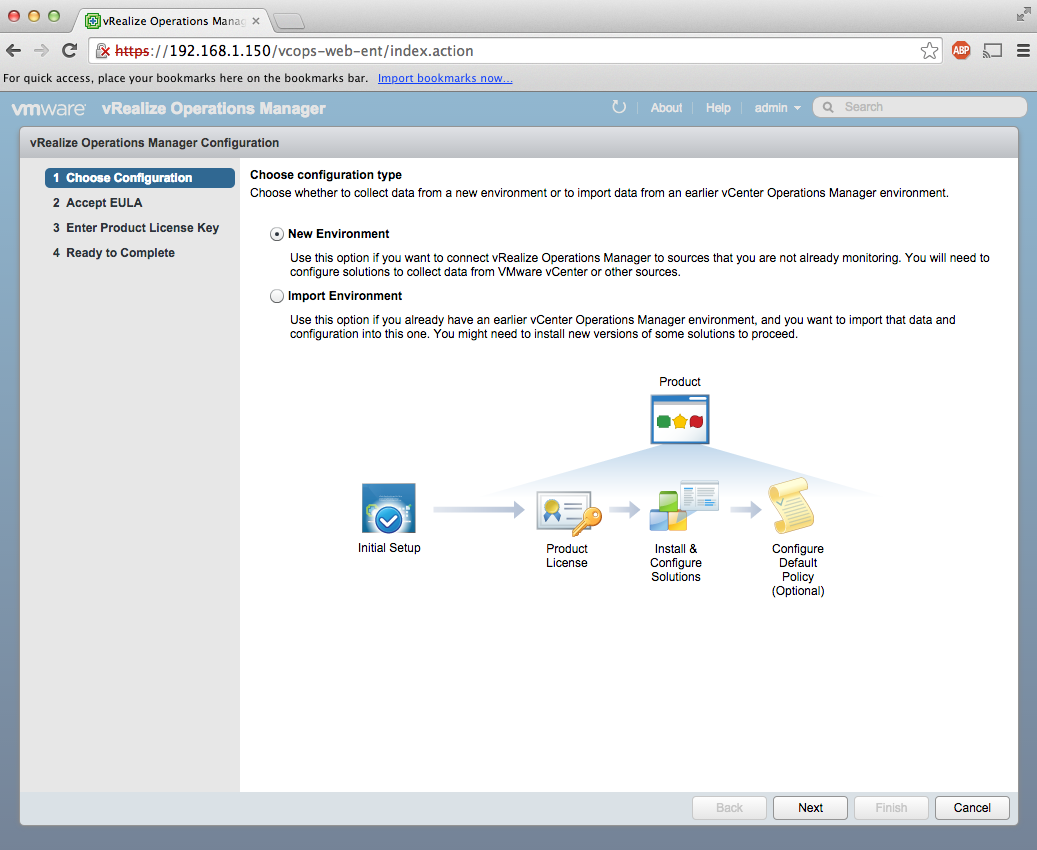The height and width of the screenshot is (850, 1037).
Task: Cancel the configuration wizard
Action: [972, 808]
